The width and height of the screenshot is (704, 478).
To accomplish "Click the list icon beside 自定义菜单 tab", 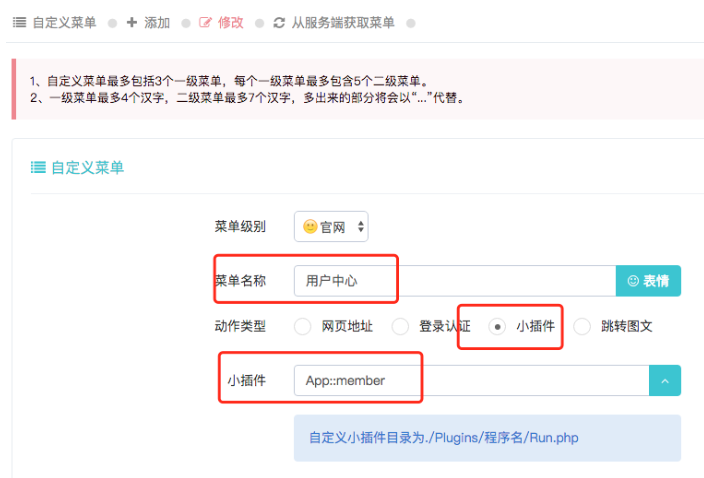I will point(19,22).
